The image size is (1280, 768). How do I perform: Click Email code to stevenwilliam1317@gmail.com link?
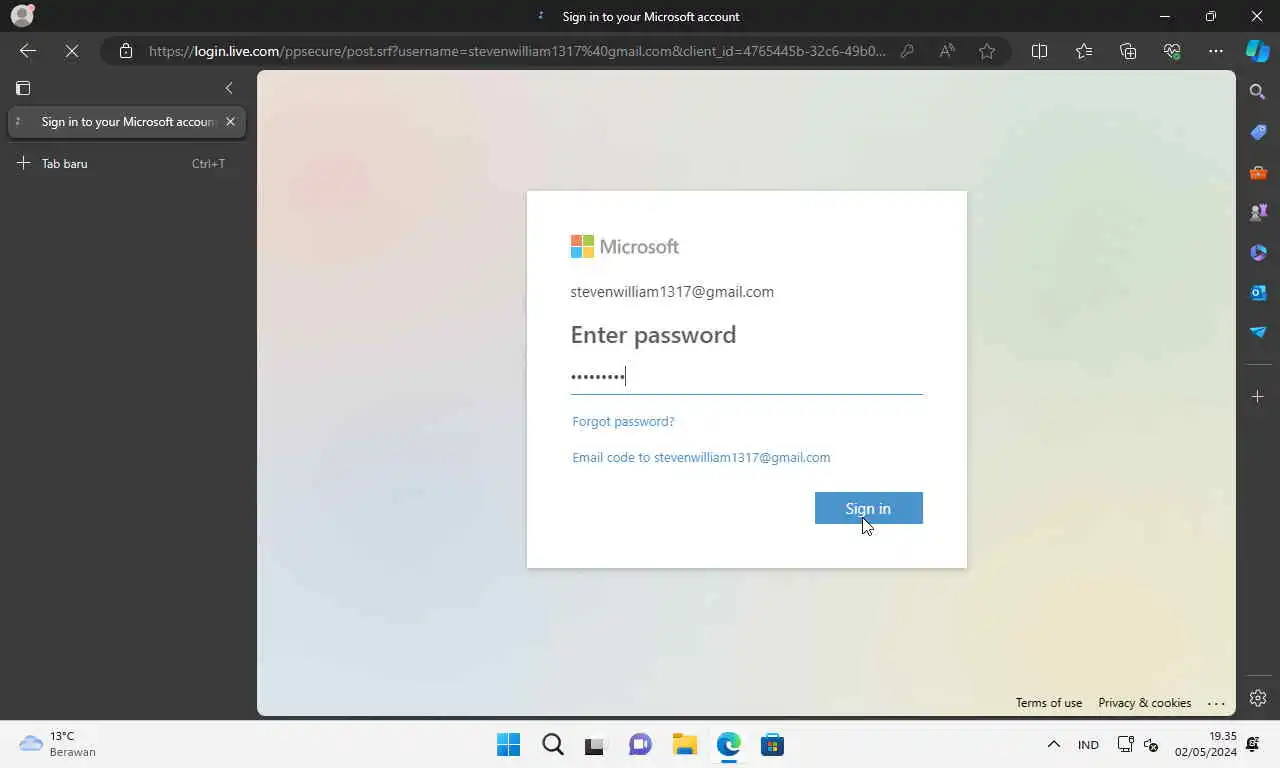tap(701, 457)
